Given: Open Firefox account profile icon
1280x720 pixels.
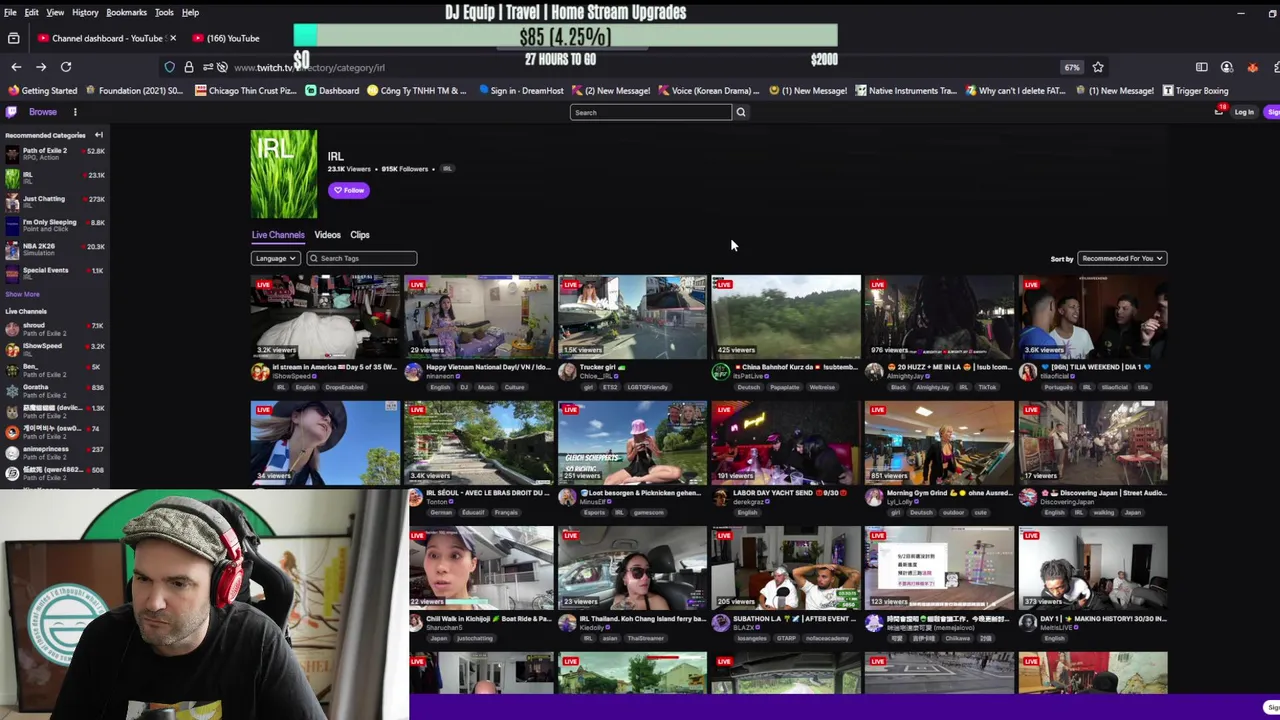Looking at the screenshot, I should coord(1227,67).
